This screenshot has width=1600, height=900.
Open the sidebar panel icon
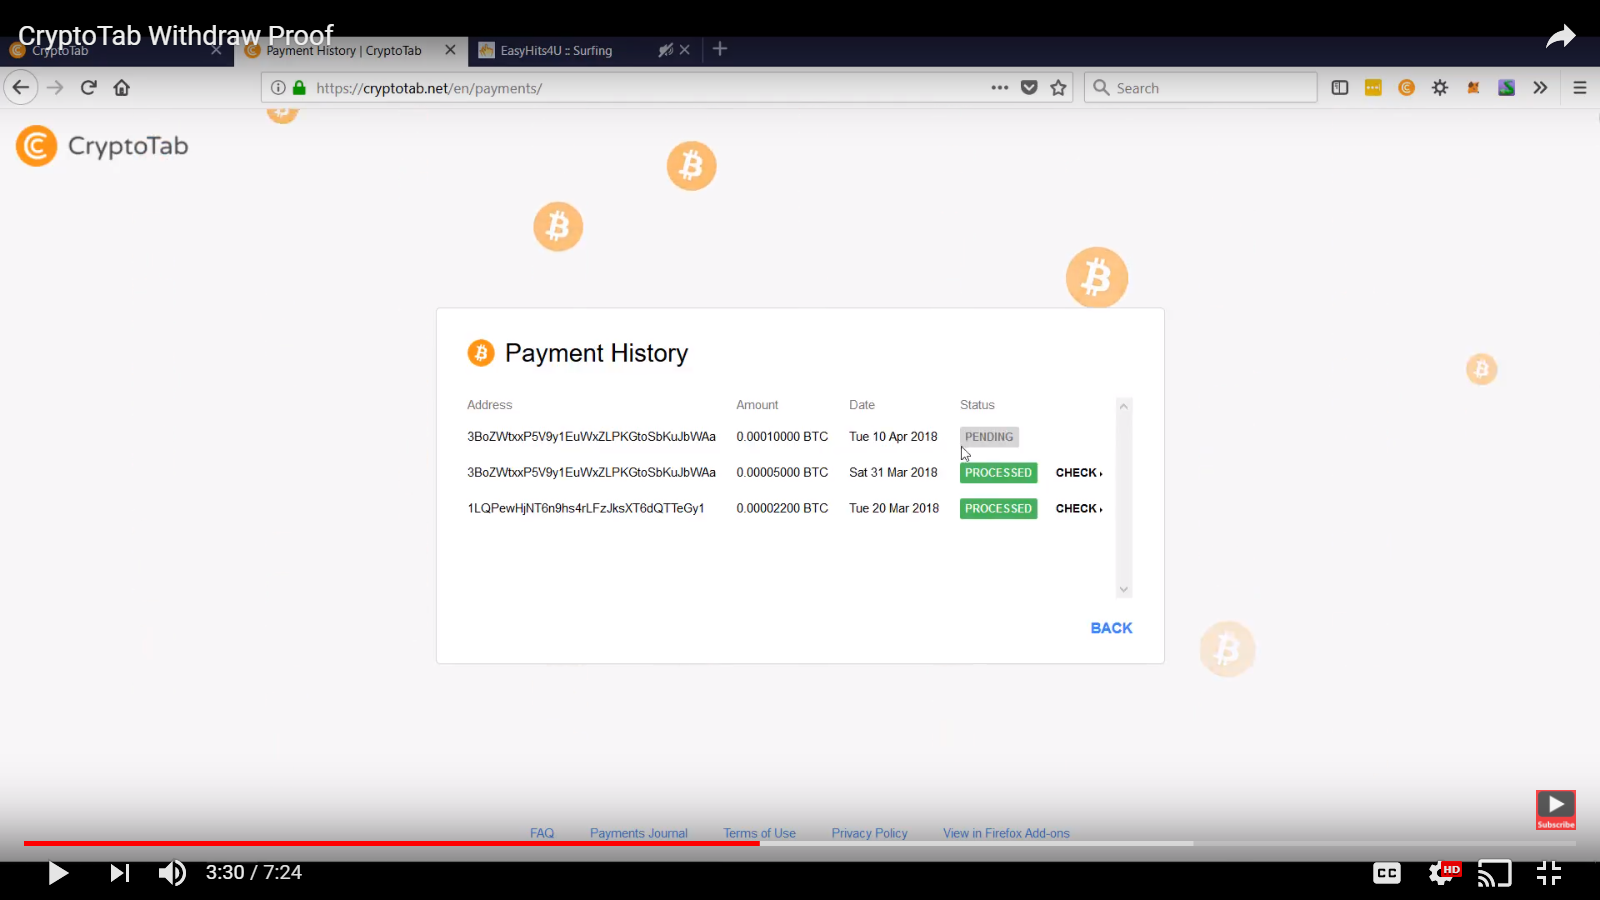click(x=1340, y=87)
